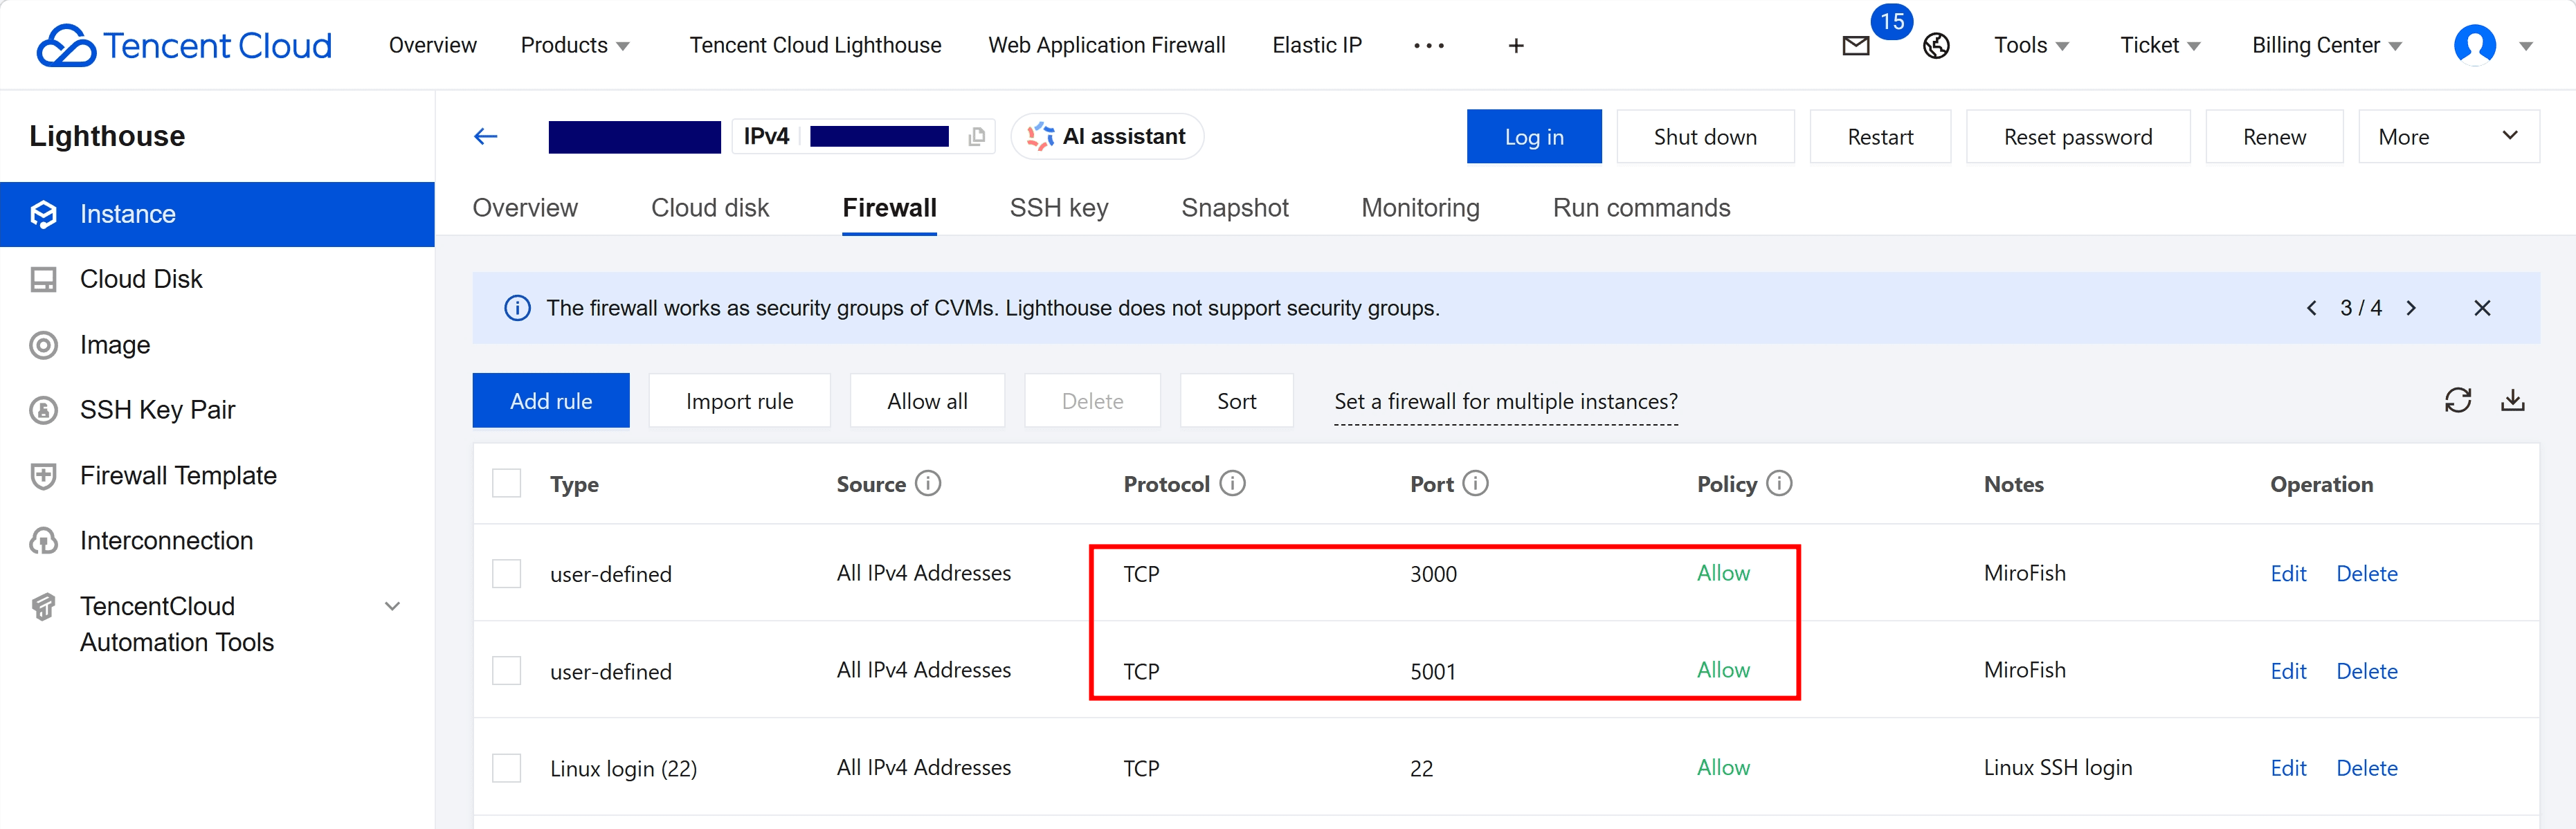Image resolution: width=2576 pixels, height=829 pixels.
Task: Click the Add rule button
Action: click(x=551, y=401)
